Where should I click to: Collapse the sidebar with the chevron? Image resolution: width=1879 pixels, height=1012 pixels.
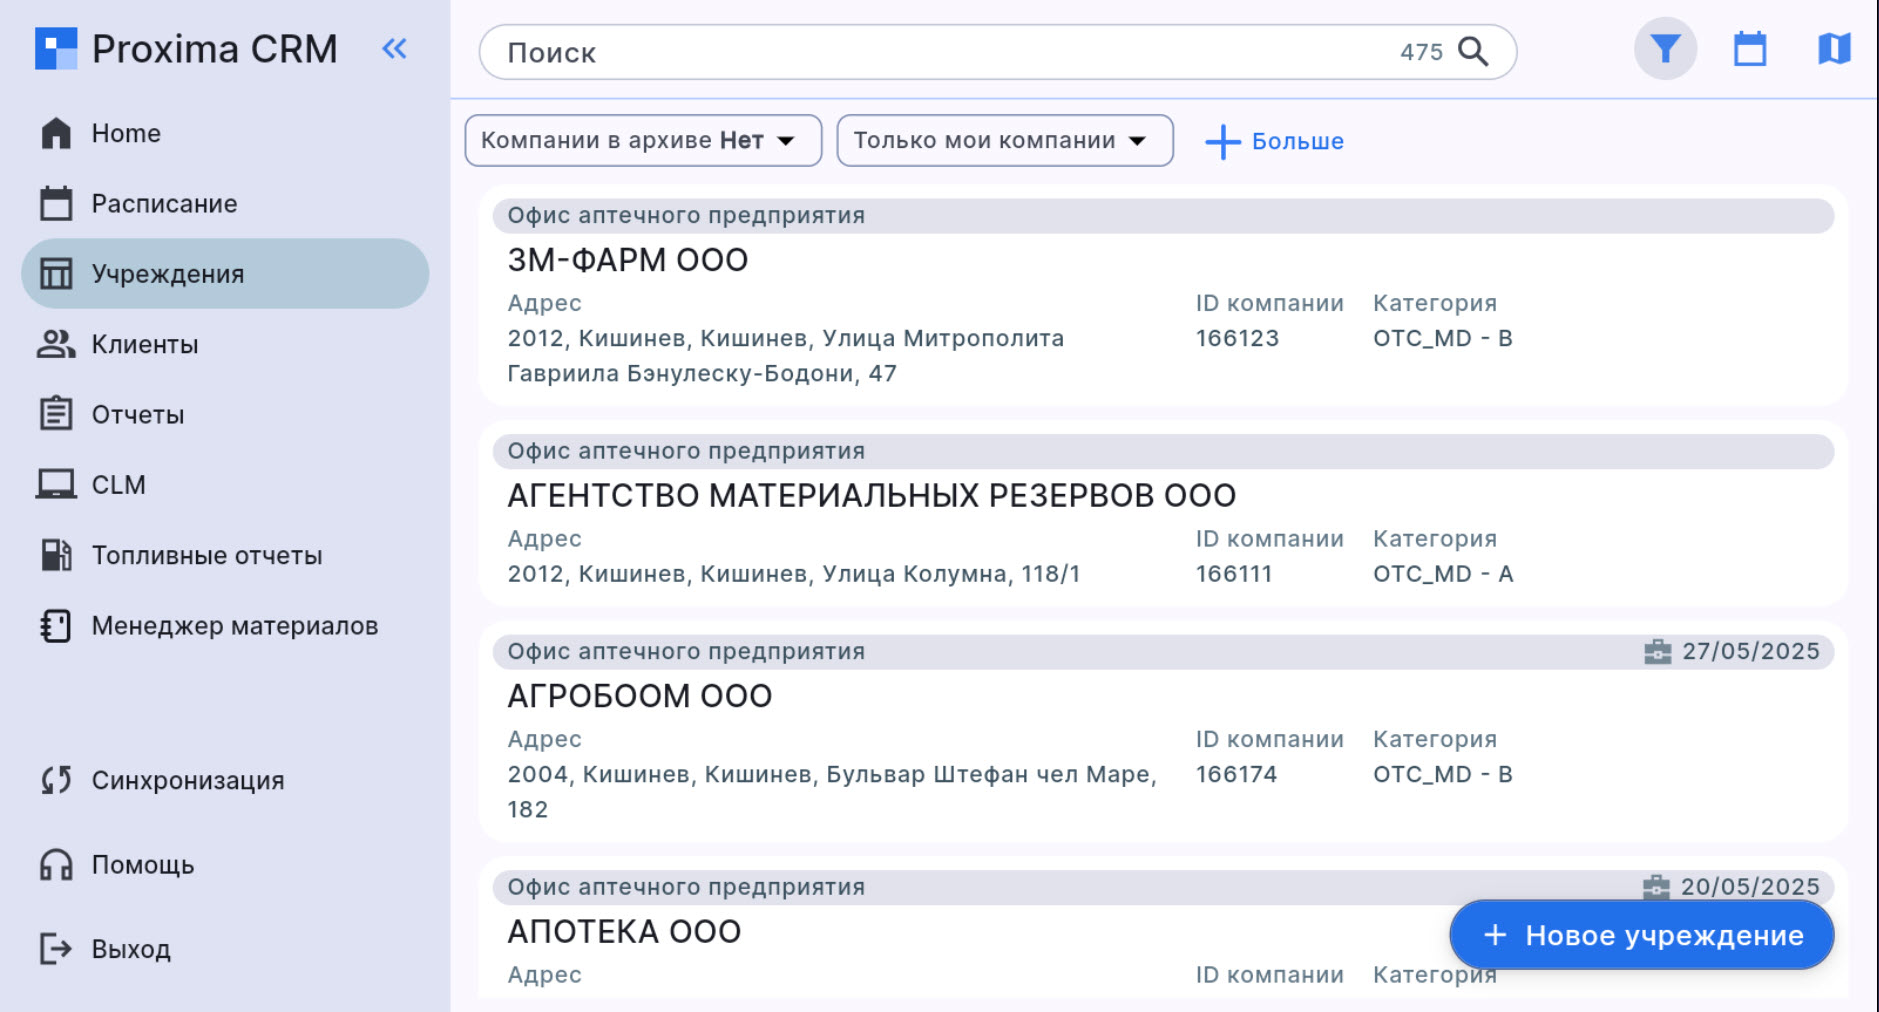394,48
